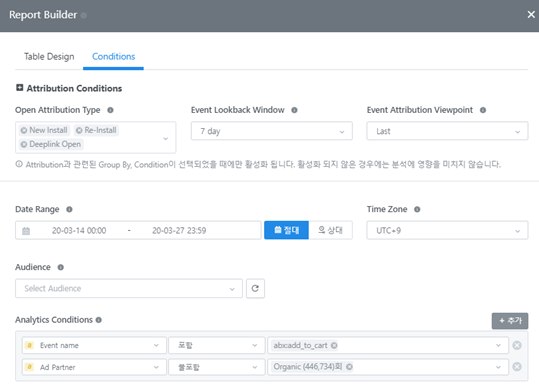Click the + 추가 add condition button
Image resolution: width=539 pixels, height=389 pixels.
click(510, 321)
